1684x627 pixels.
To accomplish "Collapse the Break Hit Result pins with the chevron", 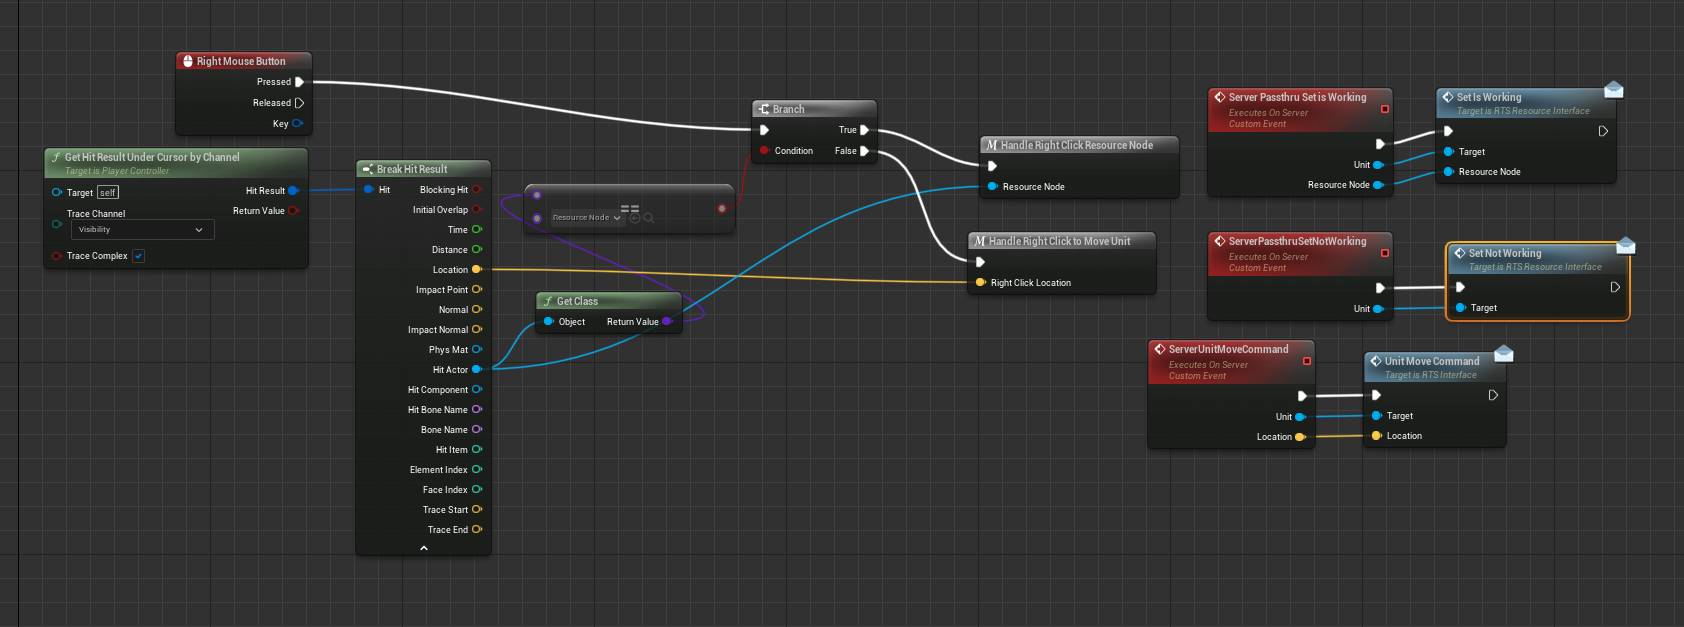I will click(424, 548).
